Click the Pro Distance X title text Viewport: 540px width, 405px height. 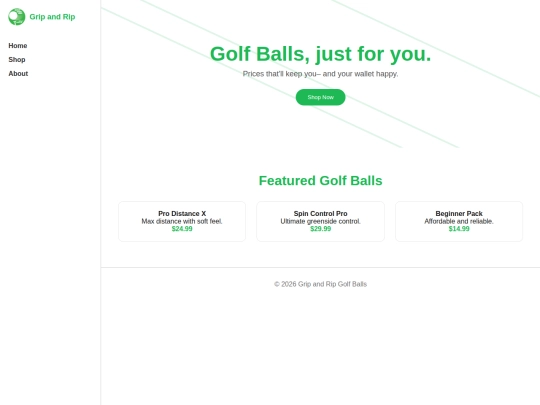click(182, 214)
